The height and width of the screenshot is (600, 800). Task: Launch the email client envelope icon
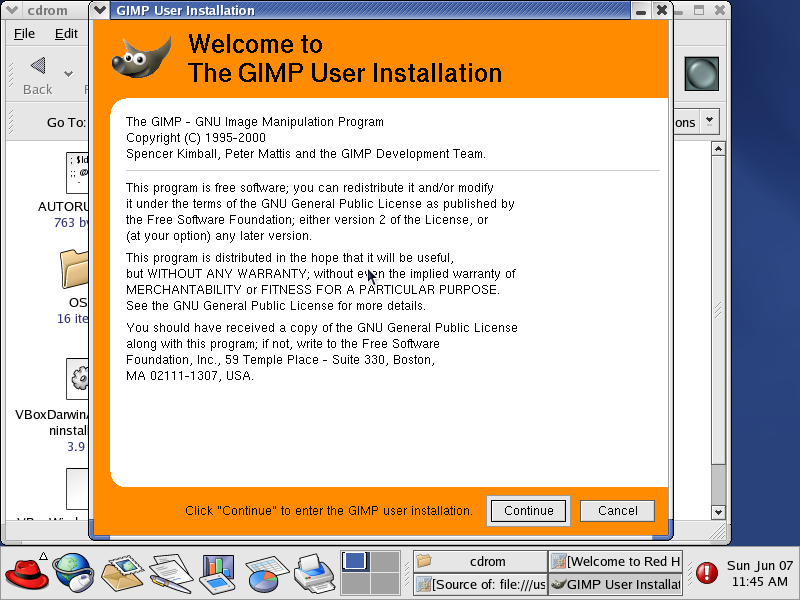122,573
